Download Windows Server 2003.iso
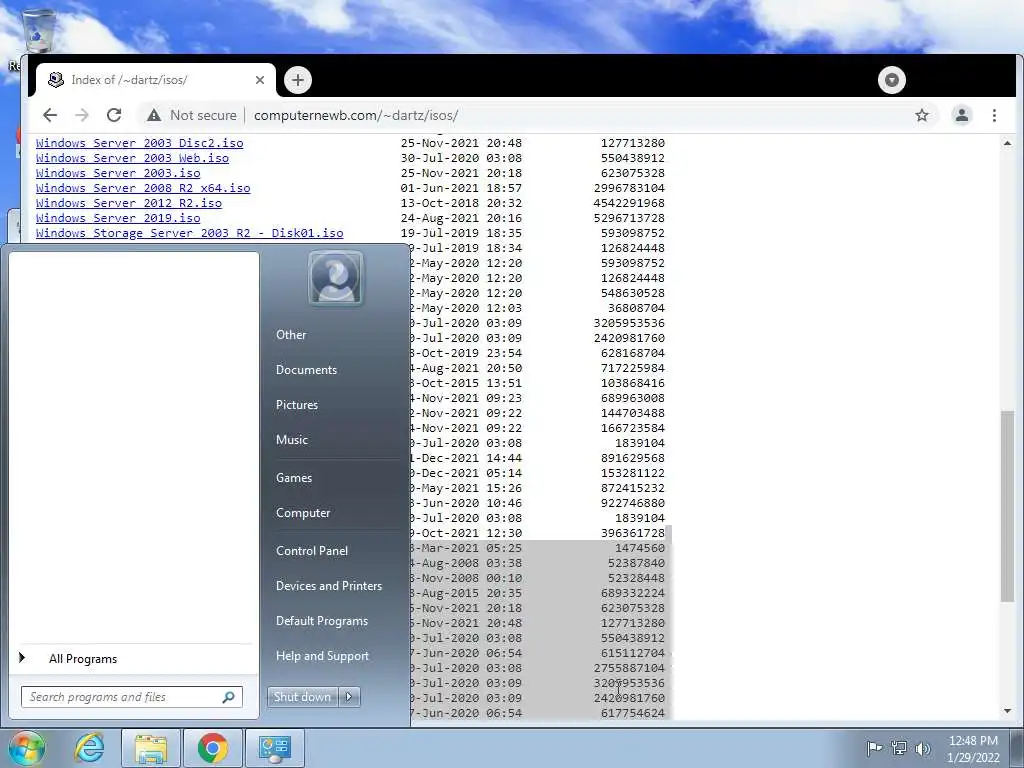This screenshot has height=768, width=1024. 118,173
